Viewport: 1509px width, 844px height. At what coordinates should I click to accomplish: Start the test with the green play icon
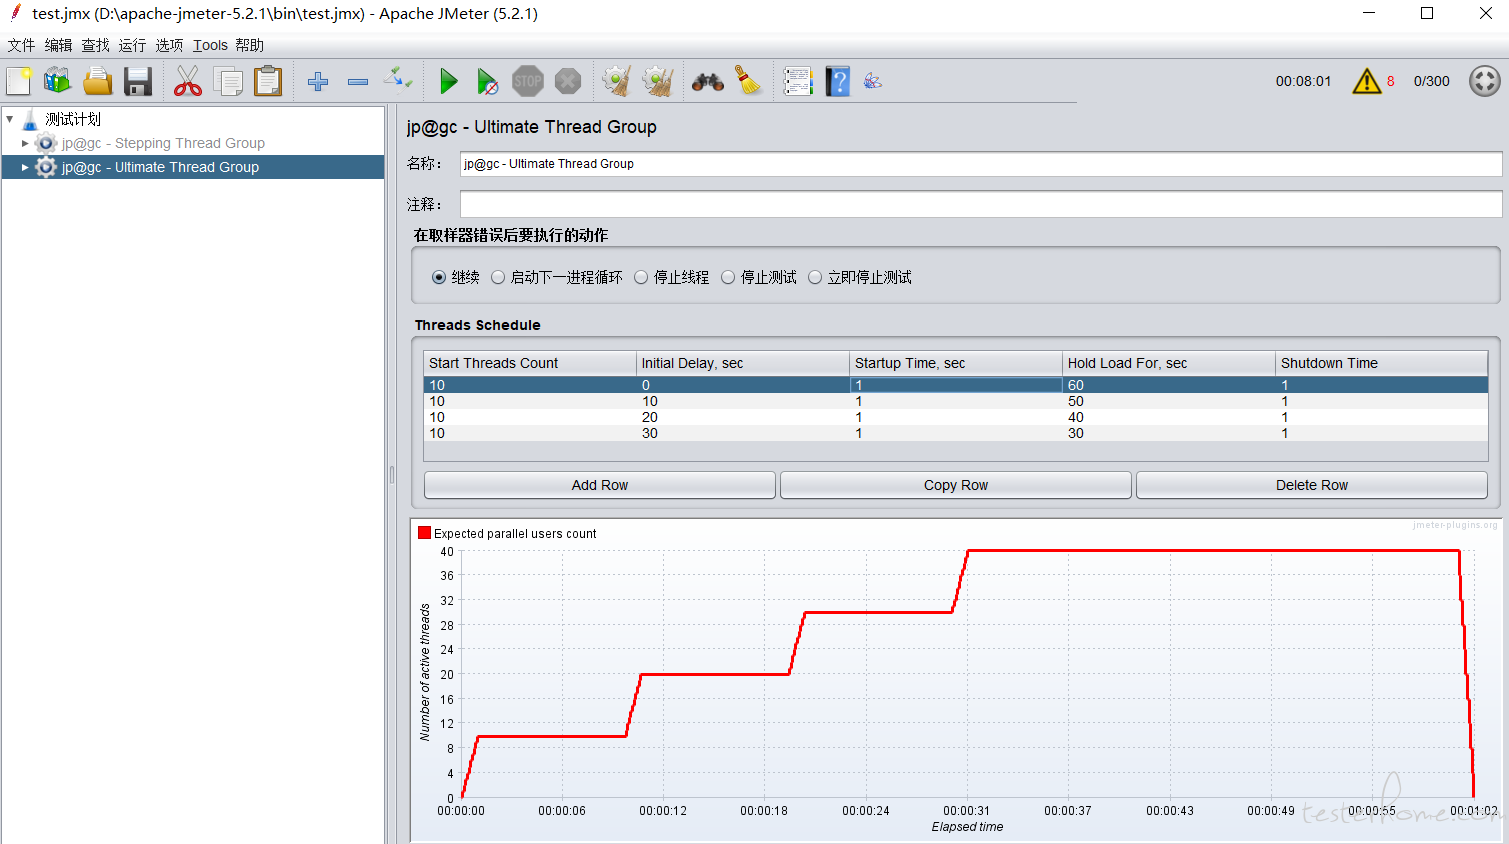point(448,81)
